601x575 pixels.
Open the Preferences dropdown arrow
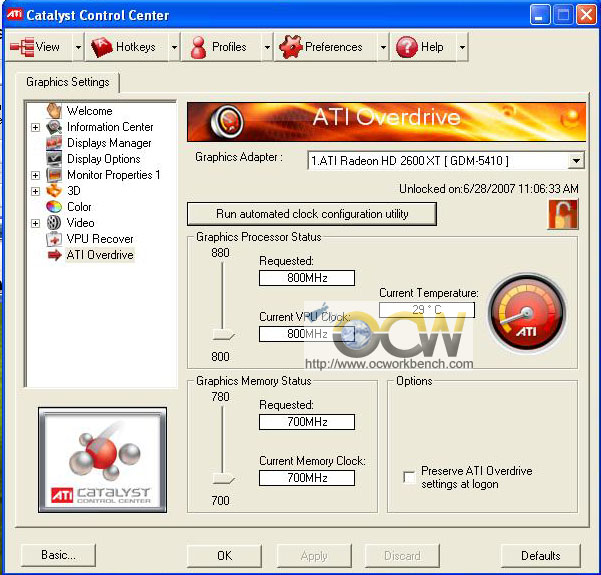[383, 47]
